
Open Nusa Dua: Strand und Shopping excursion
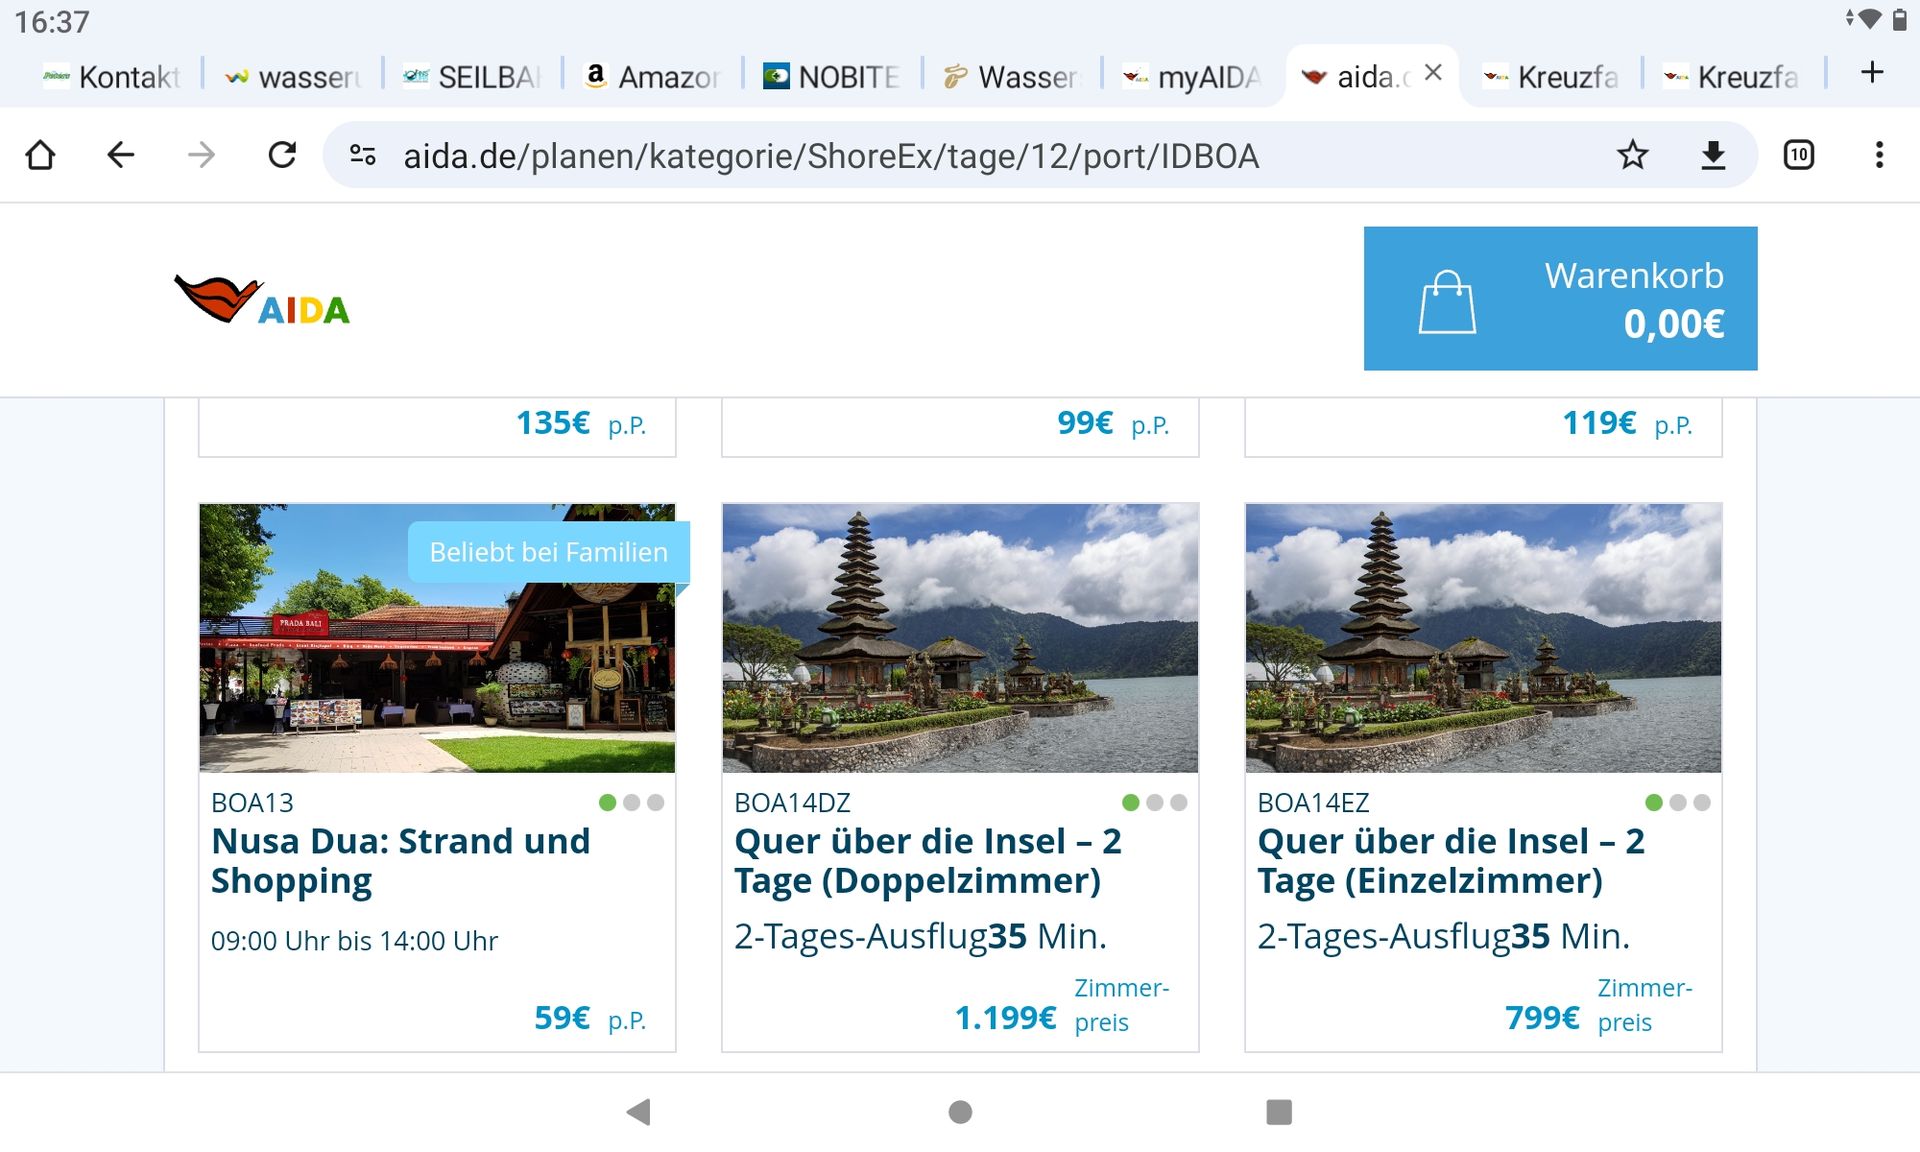400,860
